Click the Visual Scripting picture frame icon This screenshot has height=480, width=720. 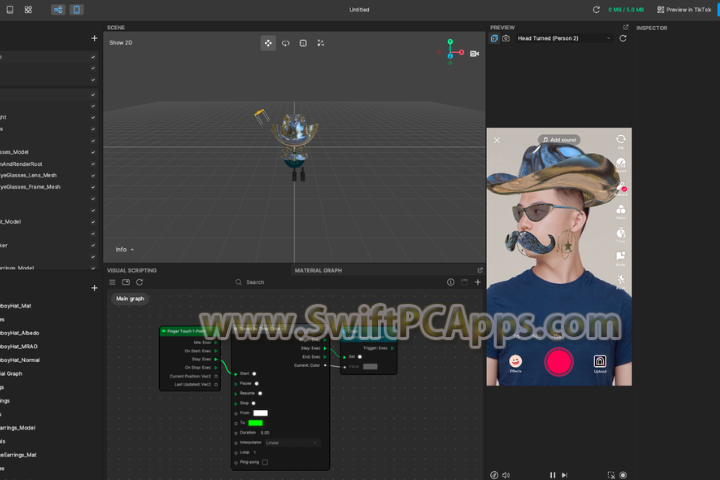coord(126,282)
